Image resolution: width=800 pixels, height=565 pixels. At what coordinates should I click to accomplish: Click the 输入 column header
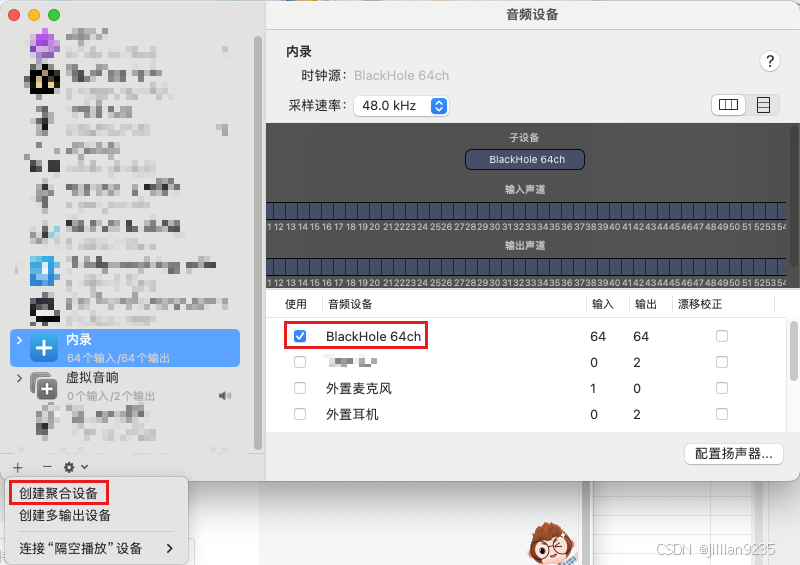(x=603, y=304)
